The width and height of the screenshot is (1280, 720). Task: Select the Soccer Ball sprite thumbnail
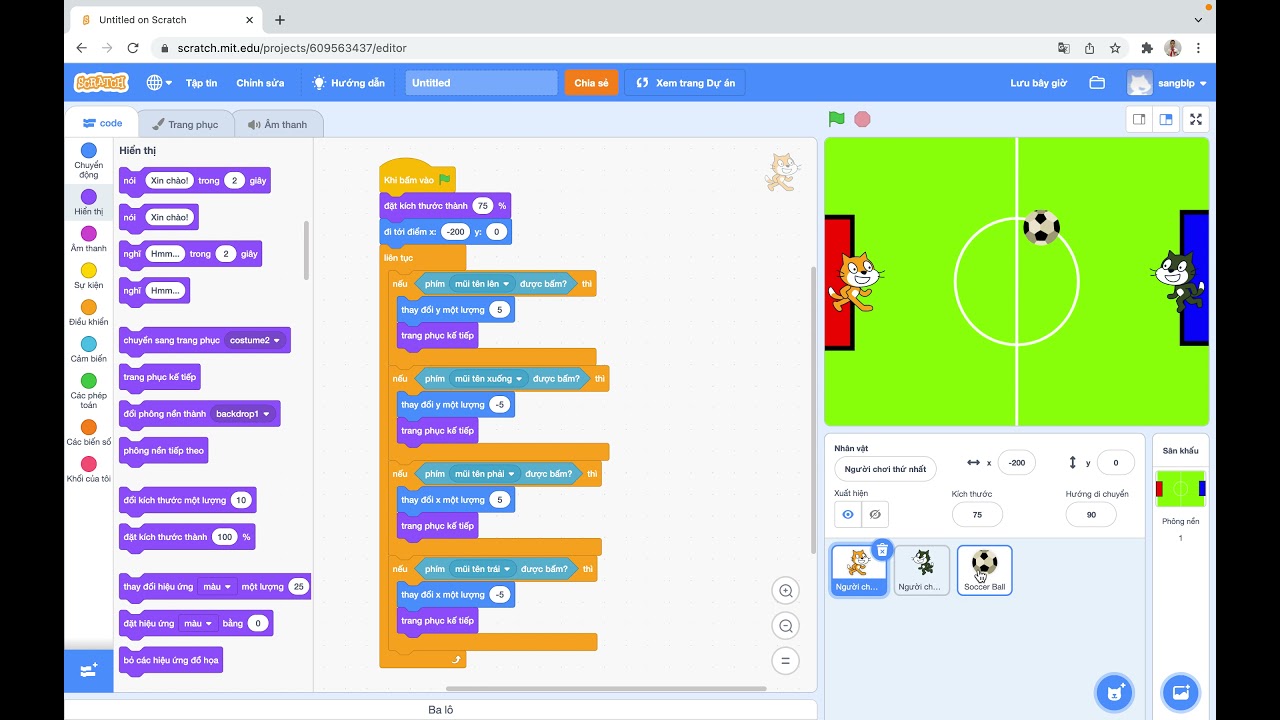(985, 570)
